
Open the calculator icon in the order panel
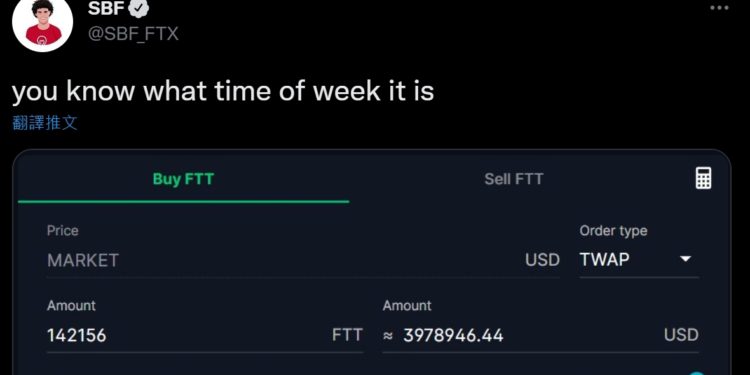pyautogui.click(x=703, y=178)
